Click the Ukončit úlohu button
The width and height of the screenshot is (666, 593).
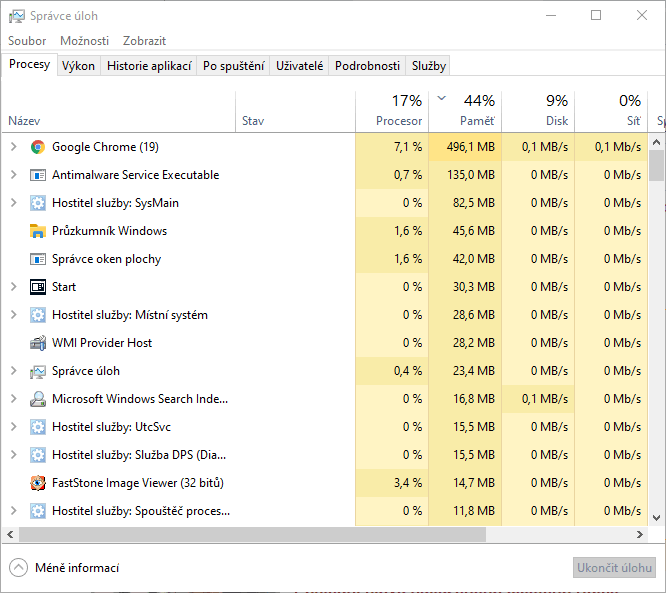click(613, 568)
